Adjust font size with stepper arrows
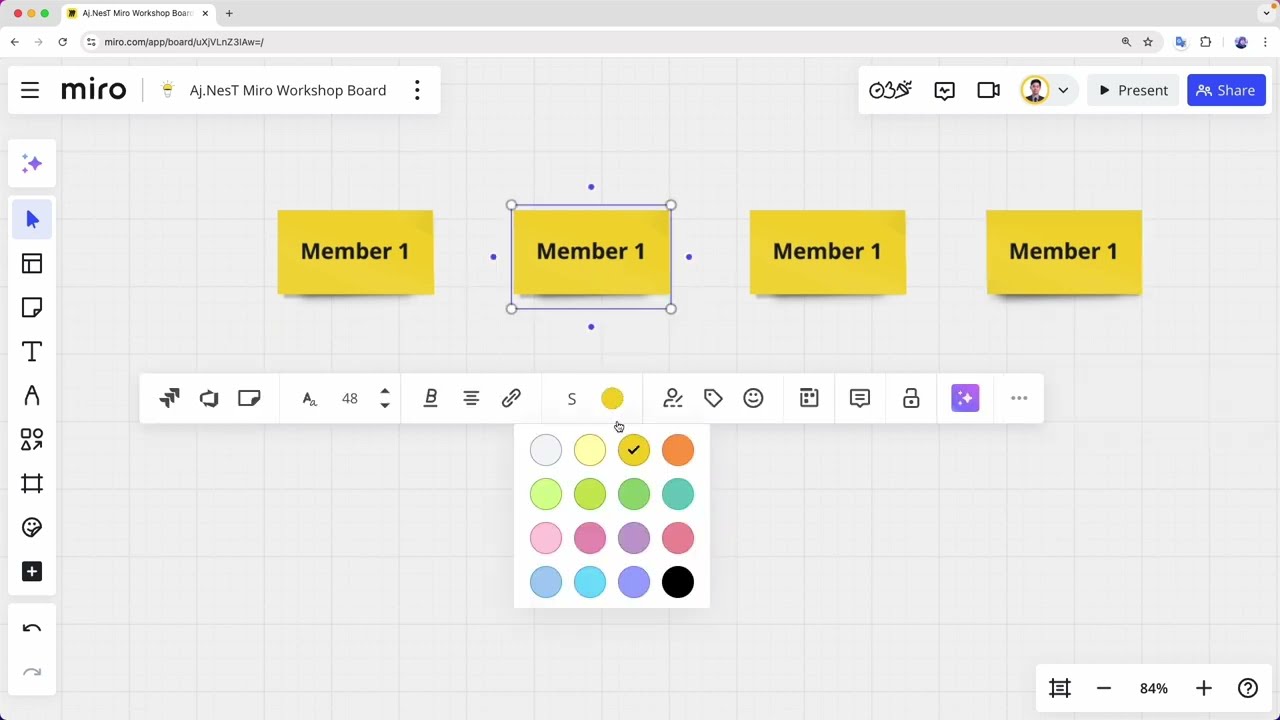This screenshot has height=720, width=1280. tap(385, 399)
